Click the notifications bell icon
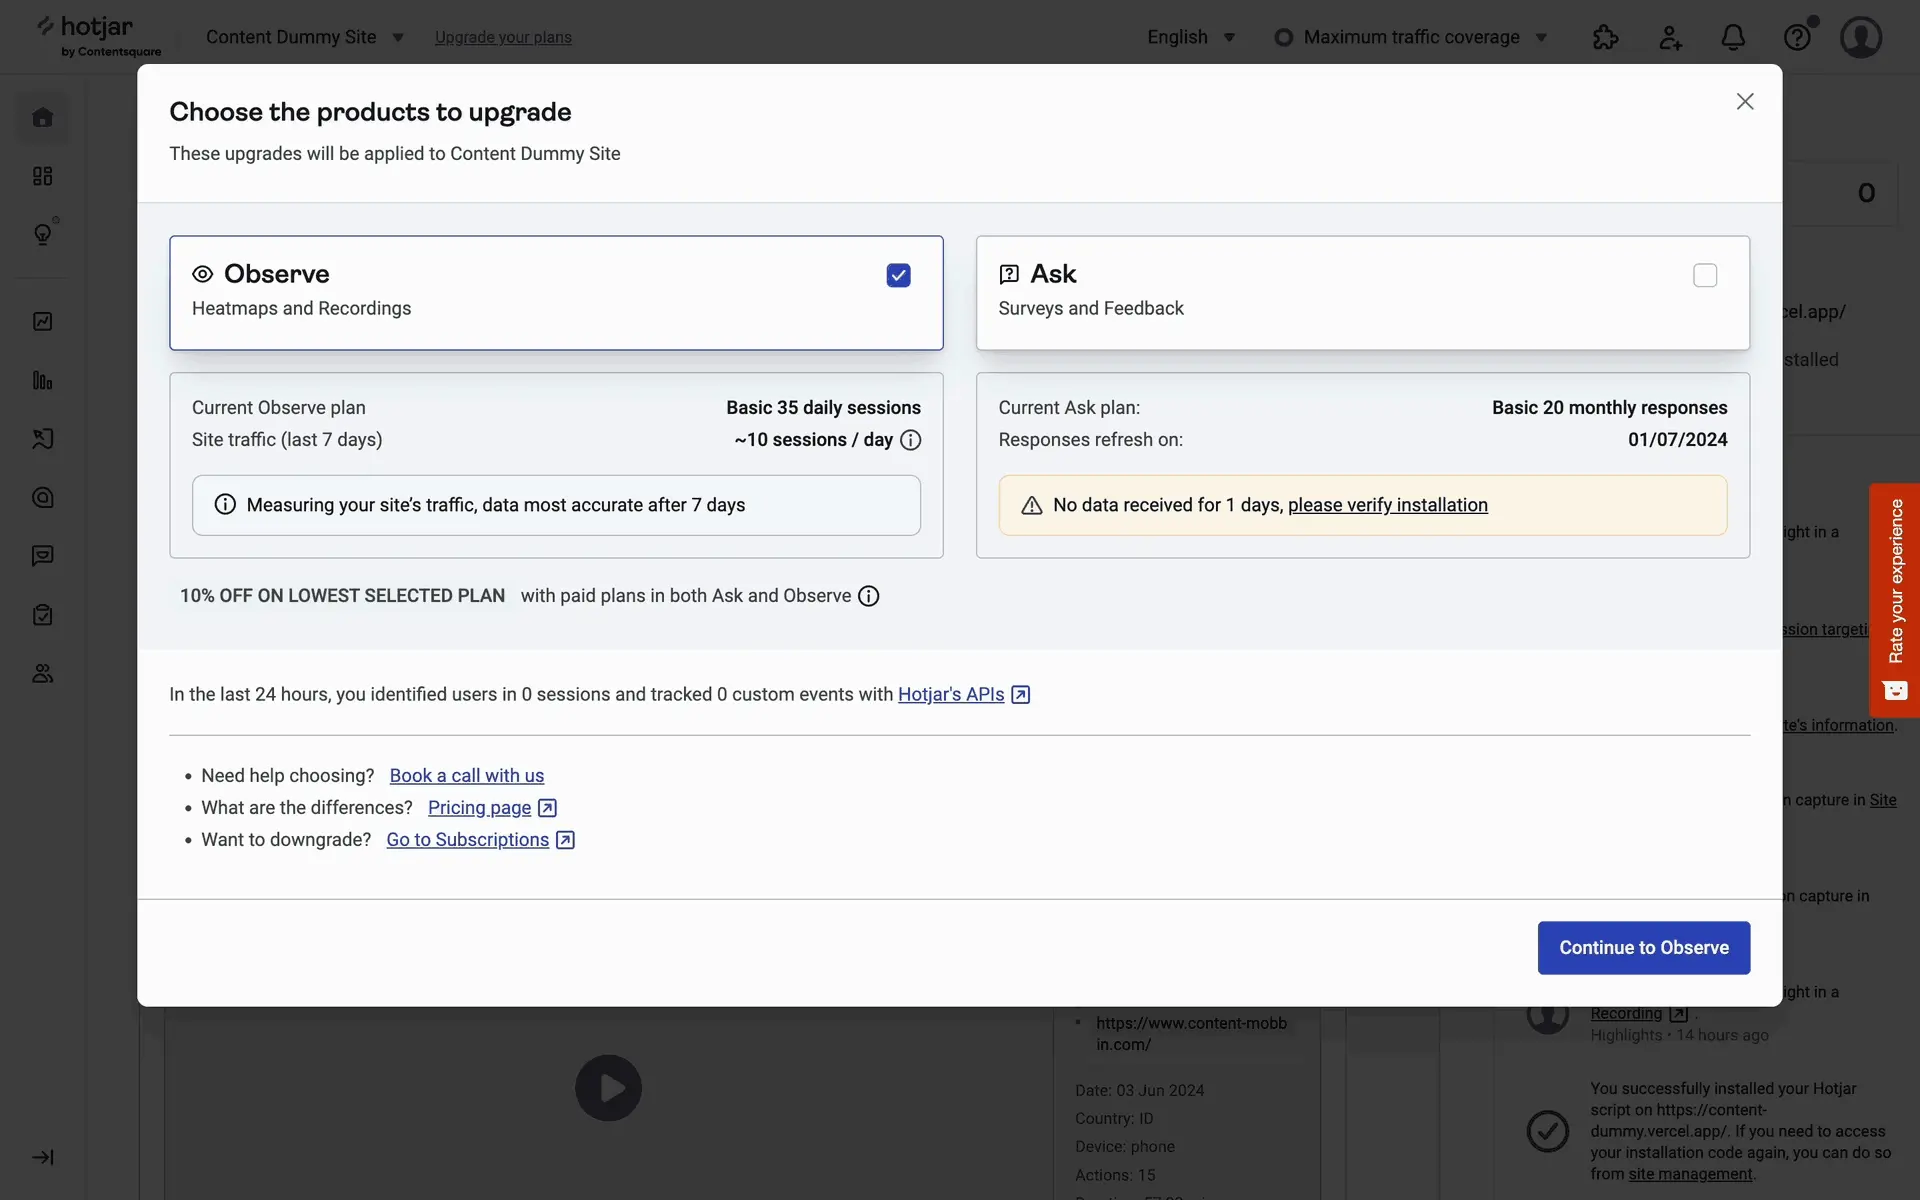This screenshot has width=1920, height=1200. 1733,38
